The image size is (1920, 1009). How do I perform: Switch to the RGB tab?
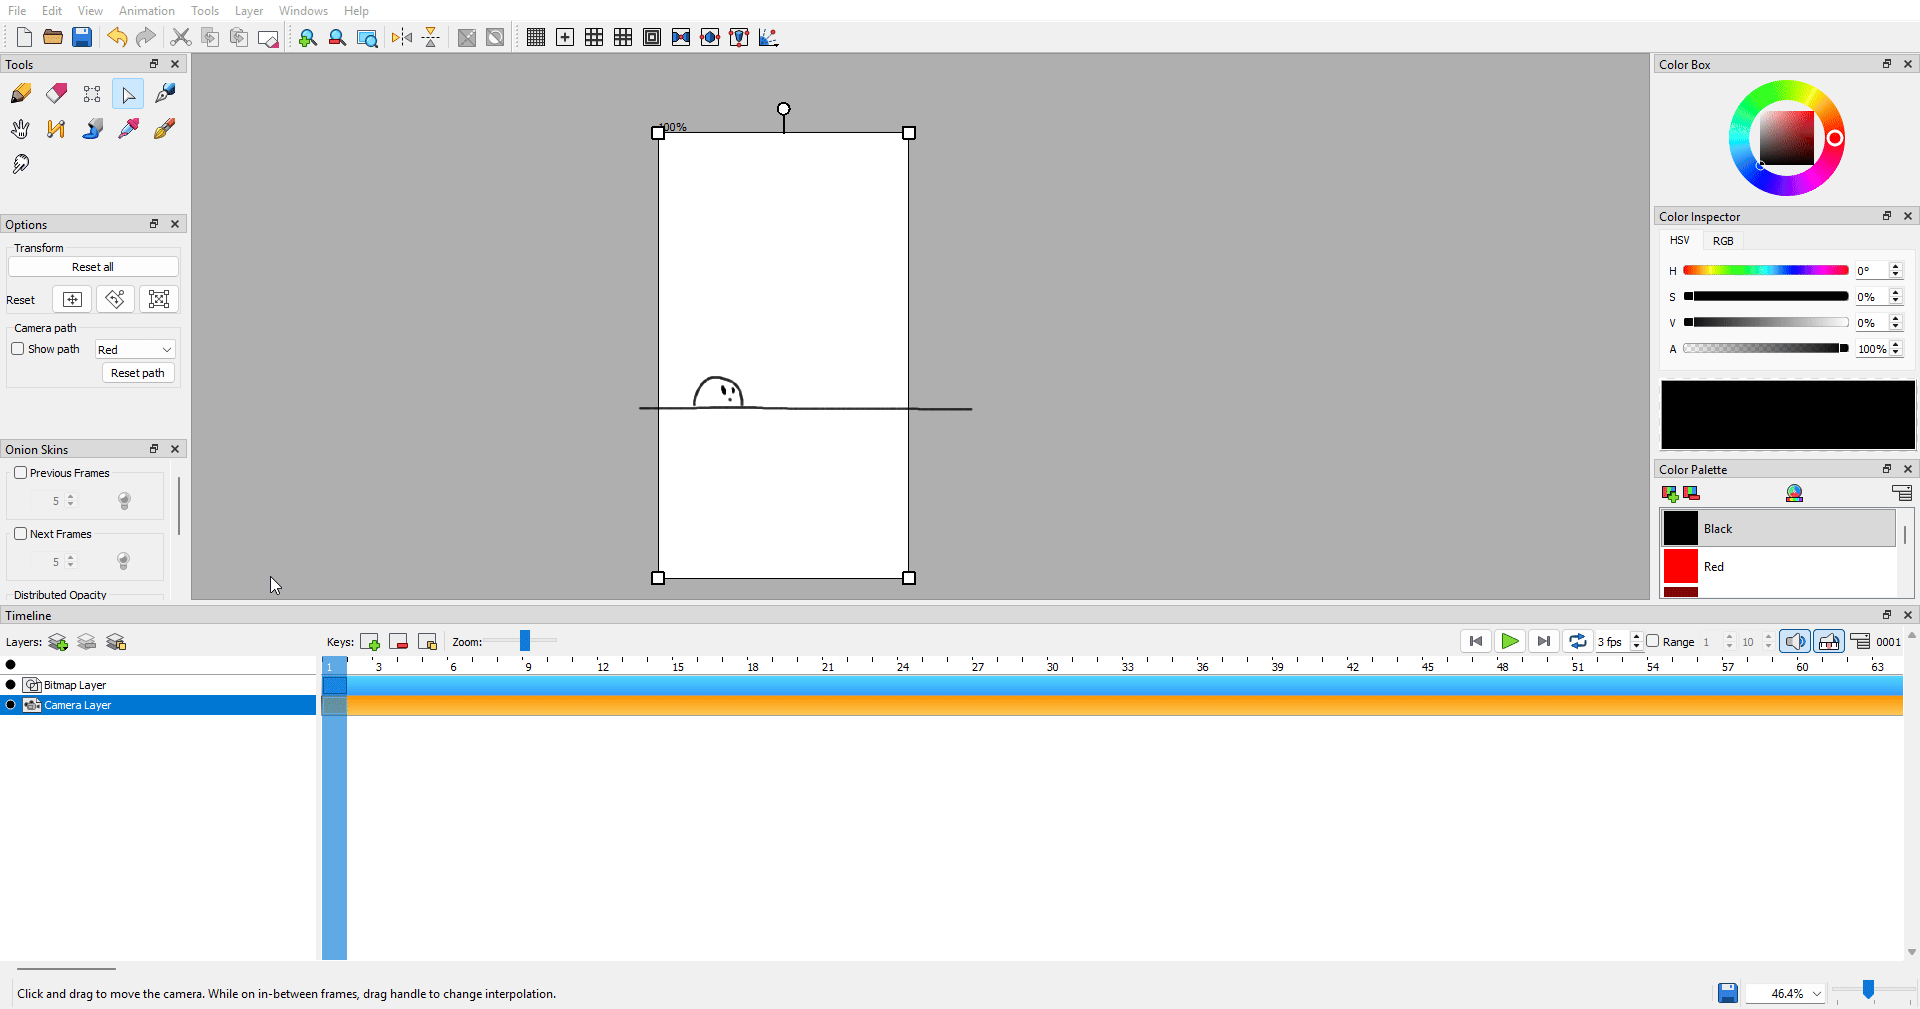click(1723, 241)
